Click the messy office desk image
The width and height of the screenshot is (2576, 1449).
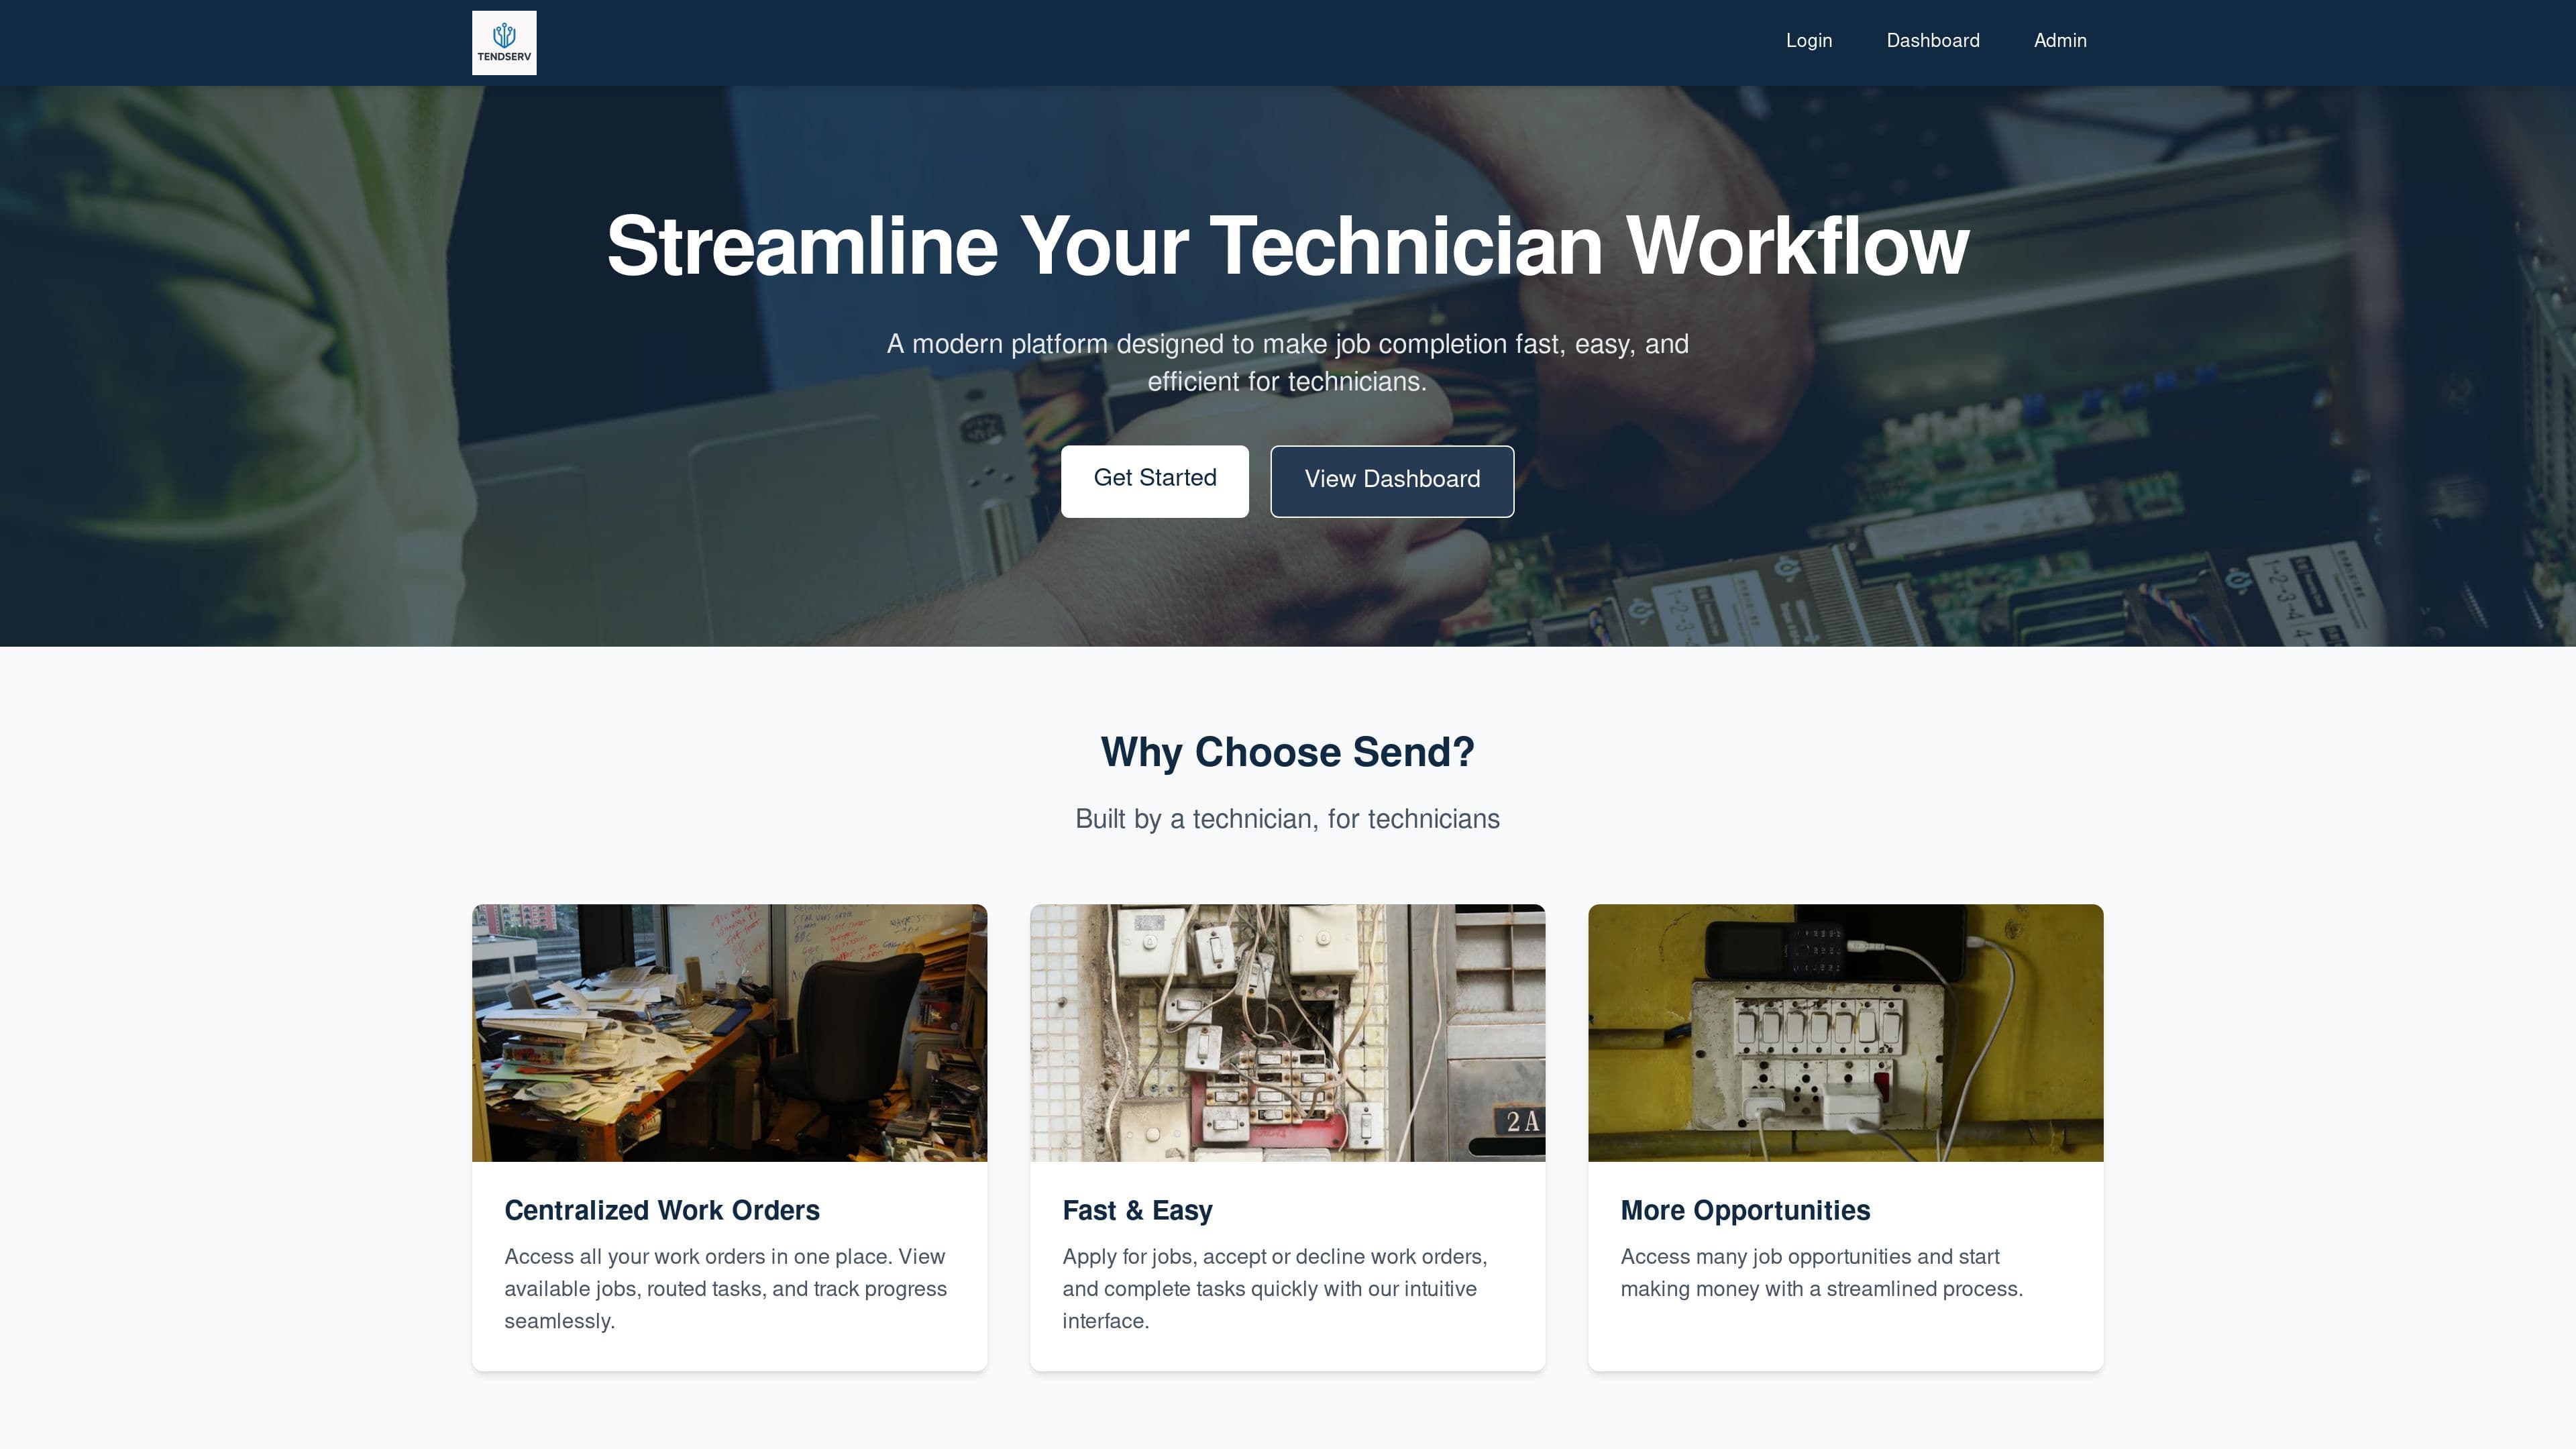pos(729,1032)
